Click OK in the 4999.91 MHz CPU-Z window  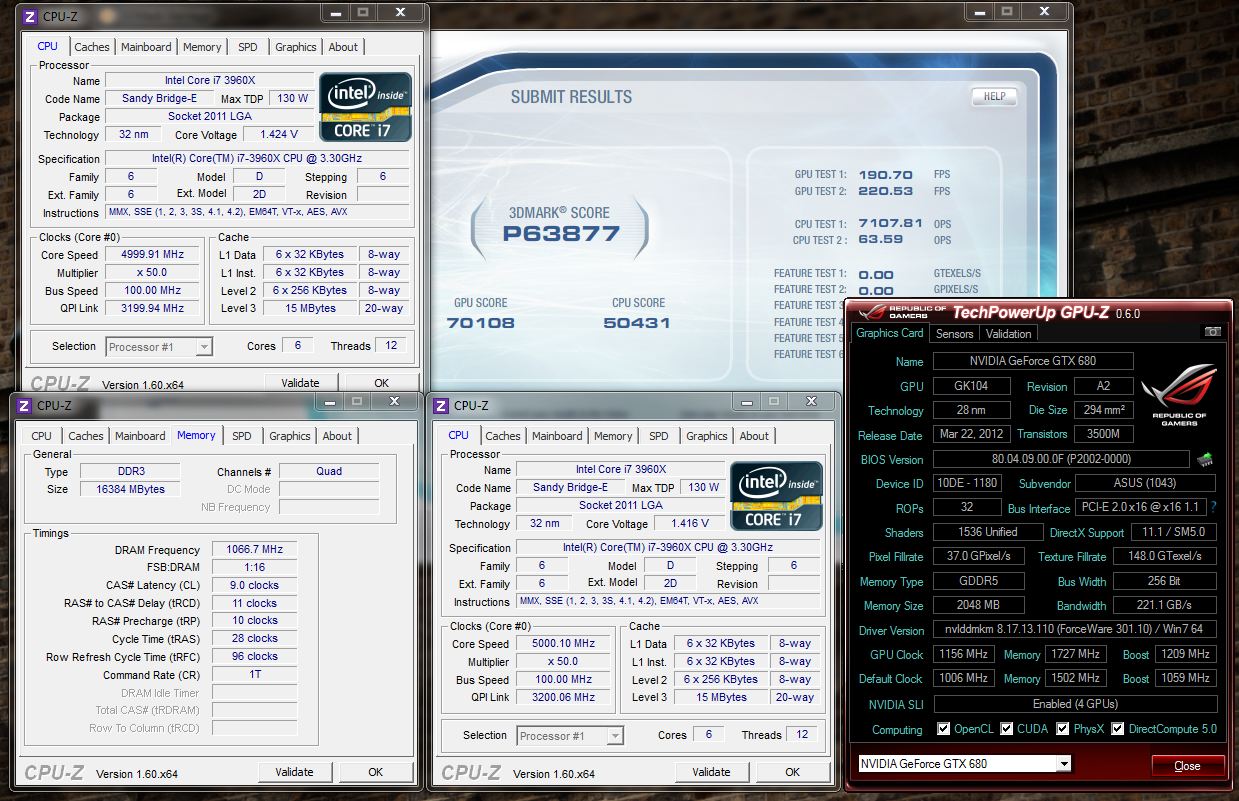point(381,383)
